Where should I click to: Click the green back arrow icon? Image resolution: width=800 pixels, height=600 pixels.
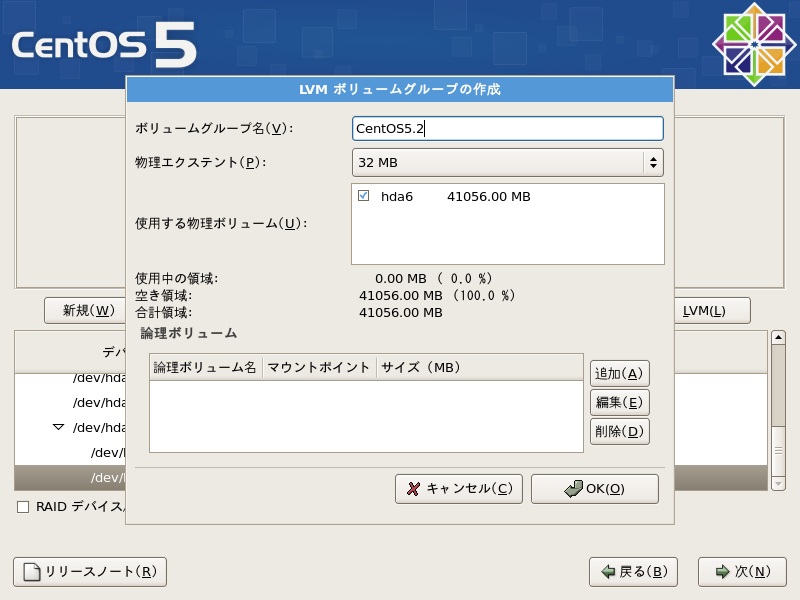point(608,572)
